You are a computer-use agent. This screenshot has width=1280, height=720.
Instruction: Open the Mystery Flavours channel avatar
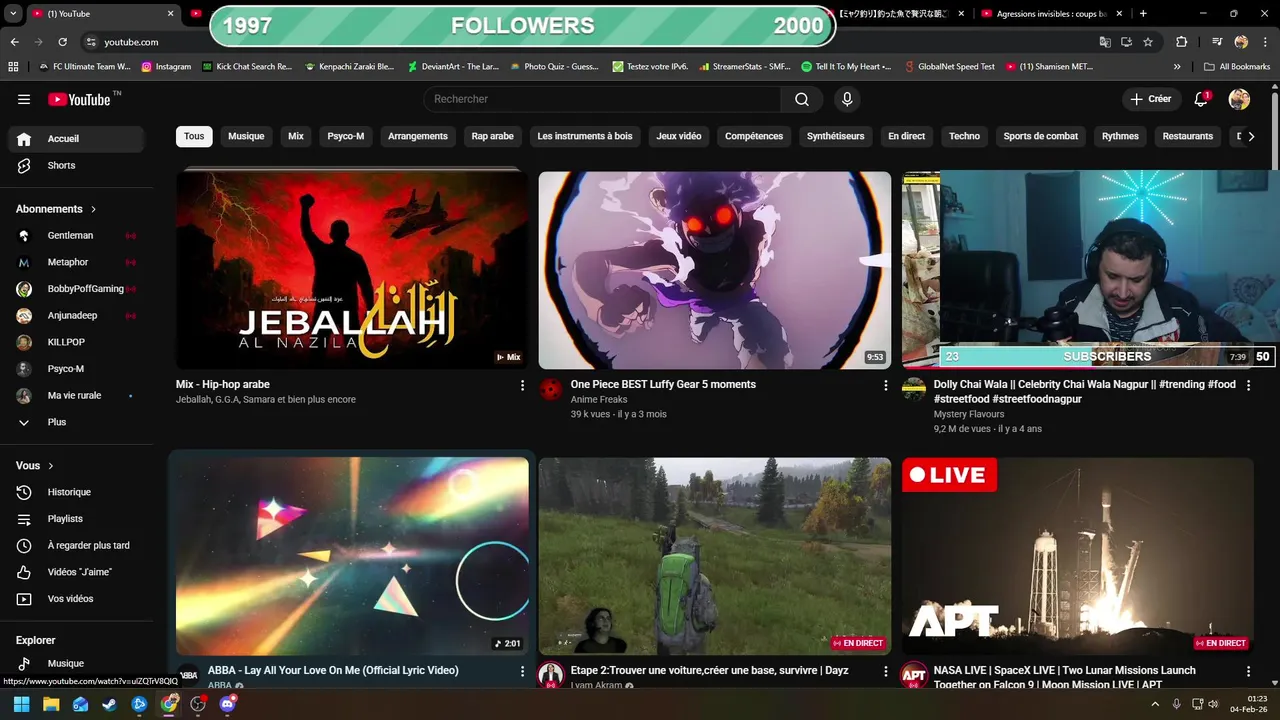point(914,389)
